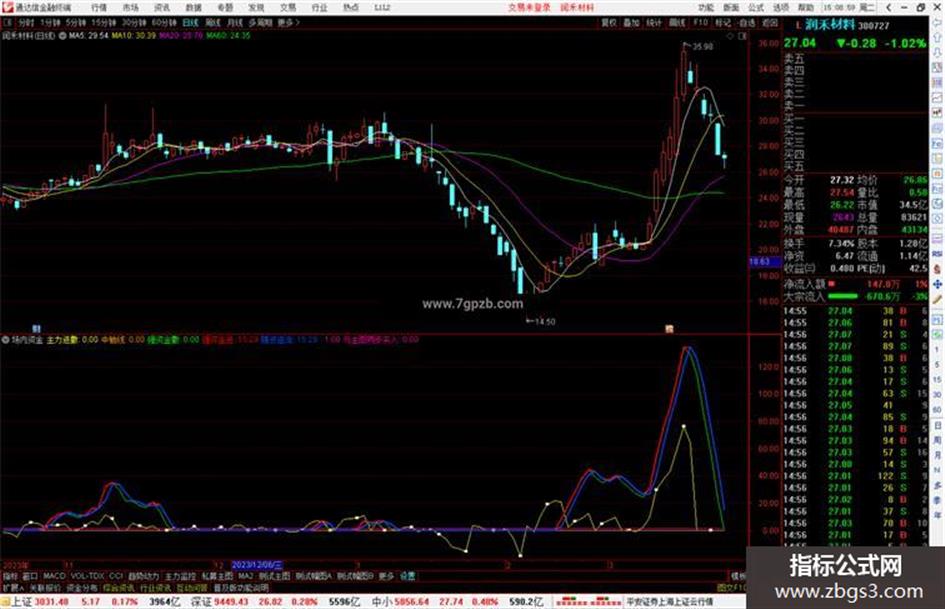This screenshot has width=945, height=609.
Task: Click the stock name 润禾材料 header
Action: pos(830,25)
